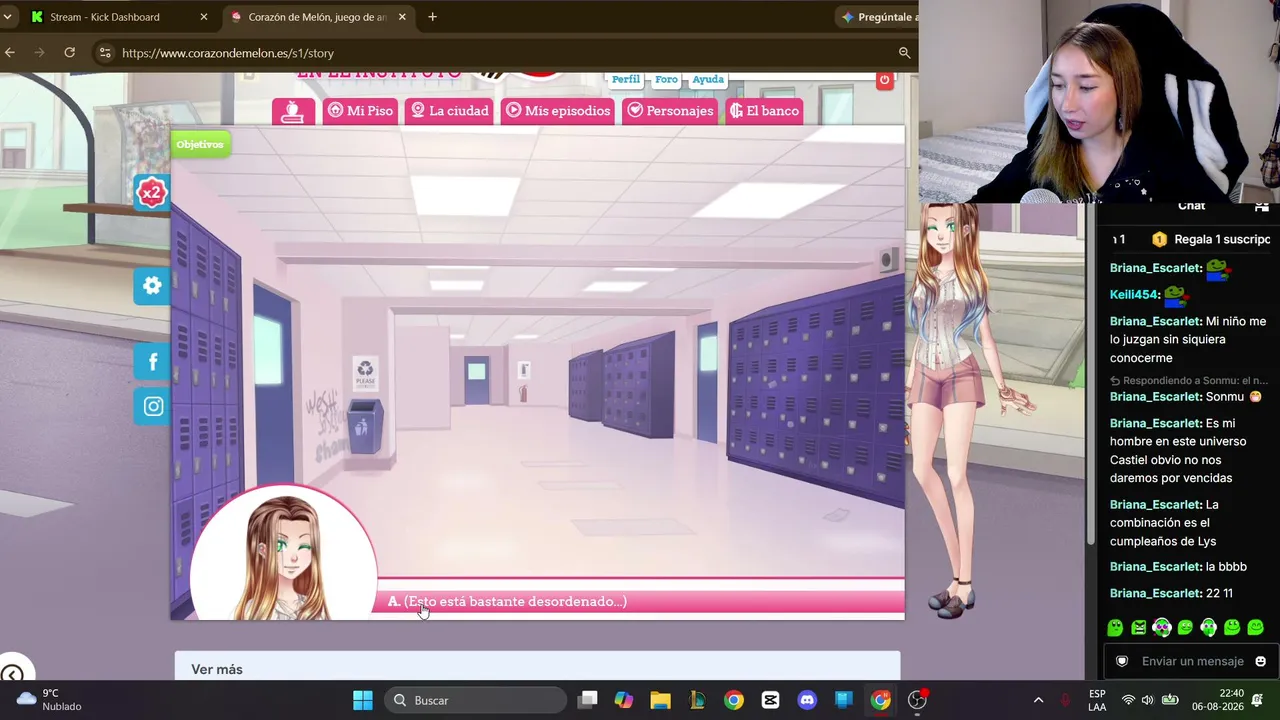
Task: Click the Regala 1 suscripción banner
Action: pyautogui.click(x=1210, y=239)
